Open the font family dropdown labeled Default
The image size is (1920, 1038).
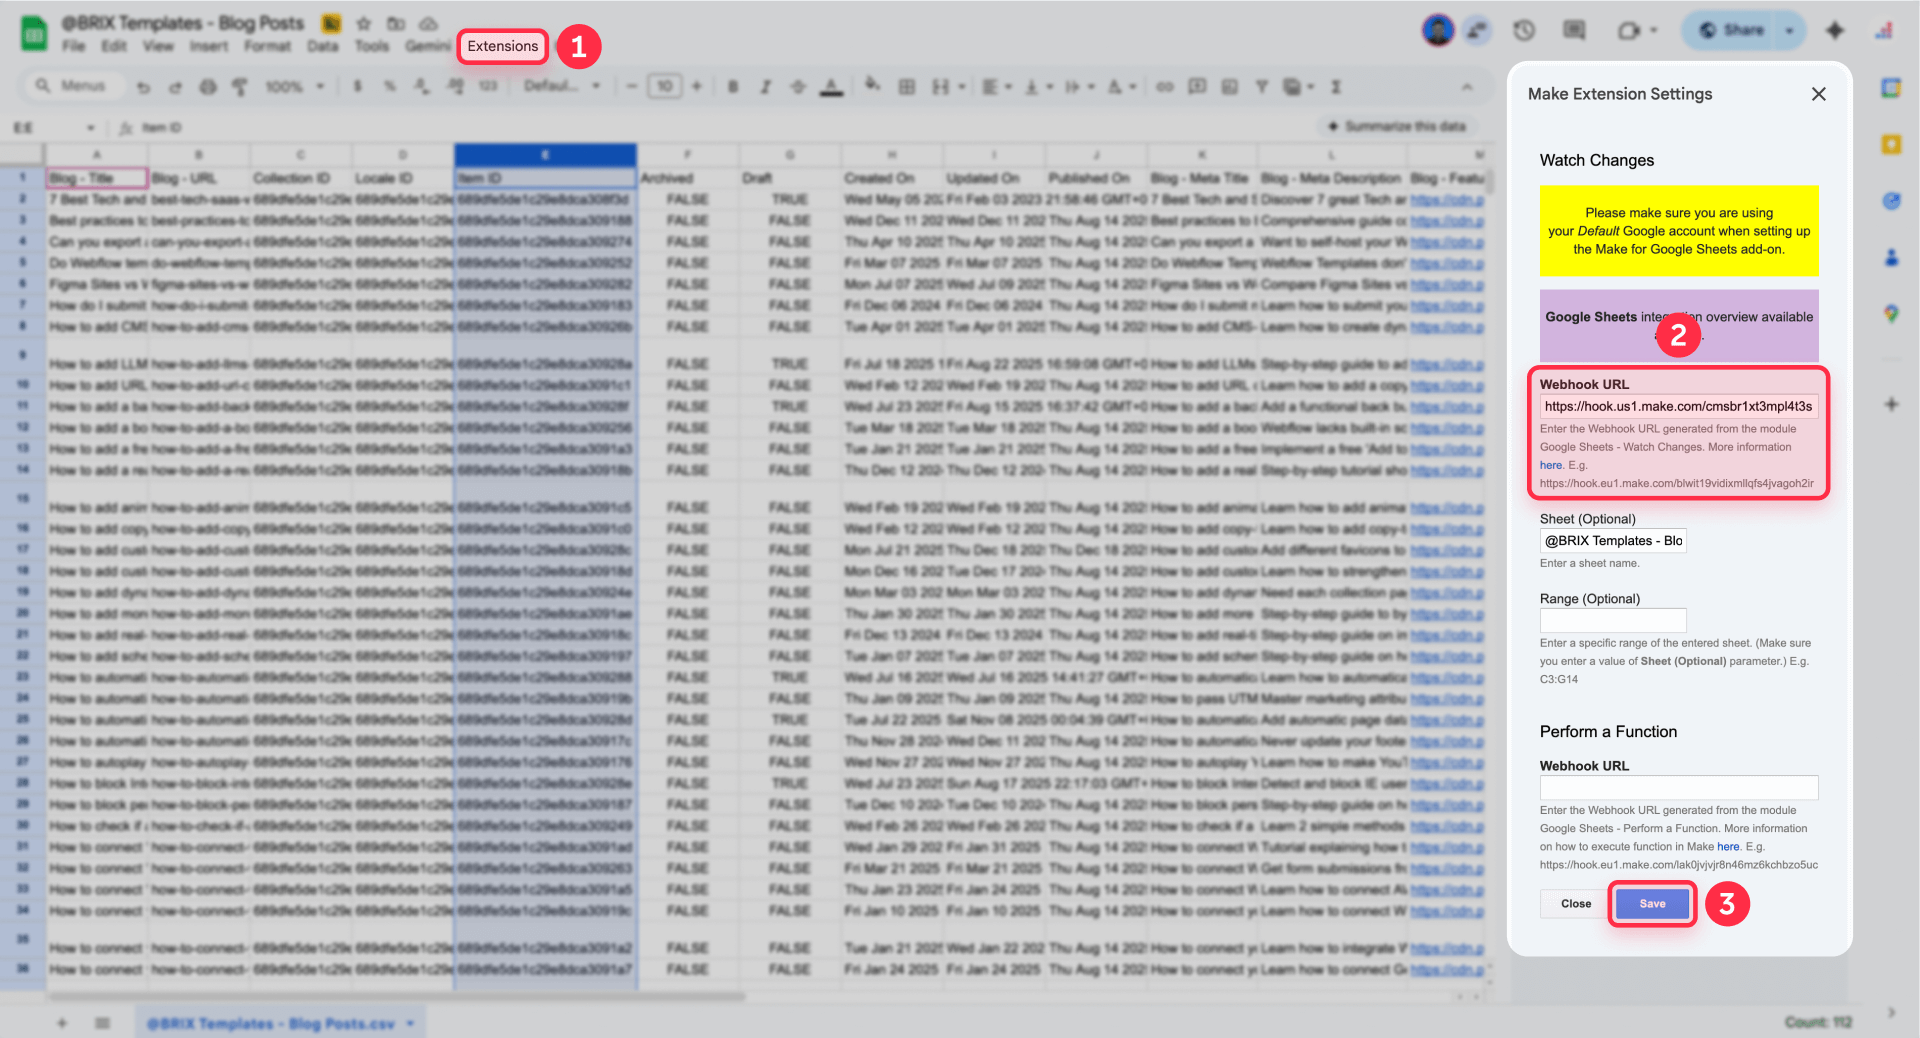560,87
